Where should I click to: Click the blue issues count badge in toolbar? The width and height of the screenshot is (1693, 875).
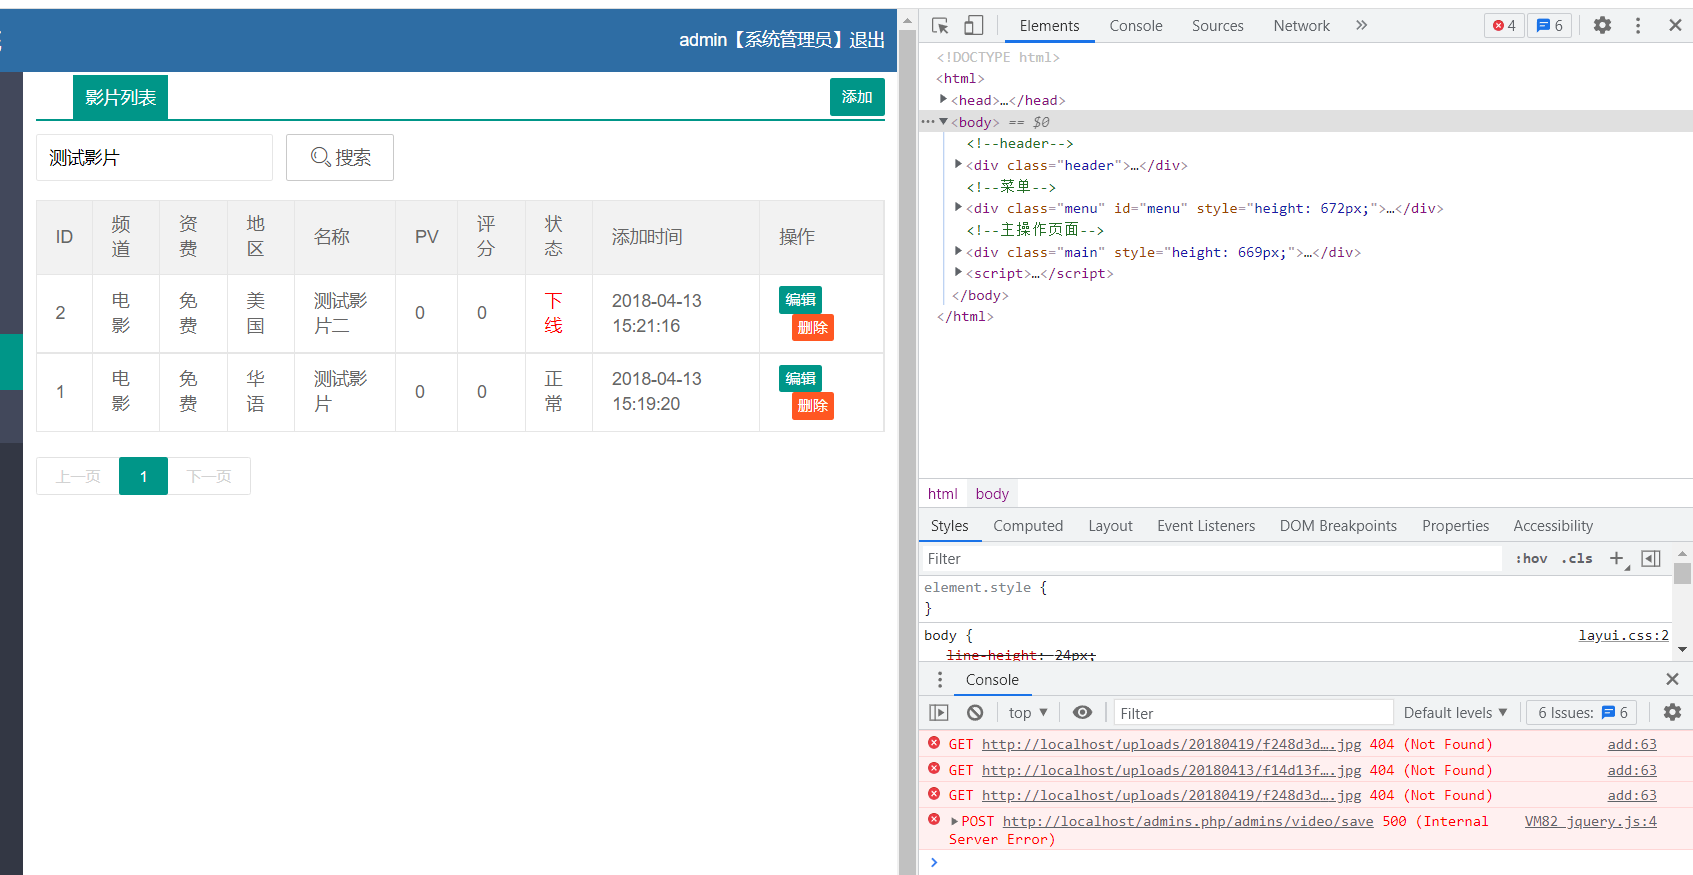tap(1549, 26)
